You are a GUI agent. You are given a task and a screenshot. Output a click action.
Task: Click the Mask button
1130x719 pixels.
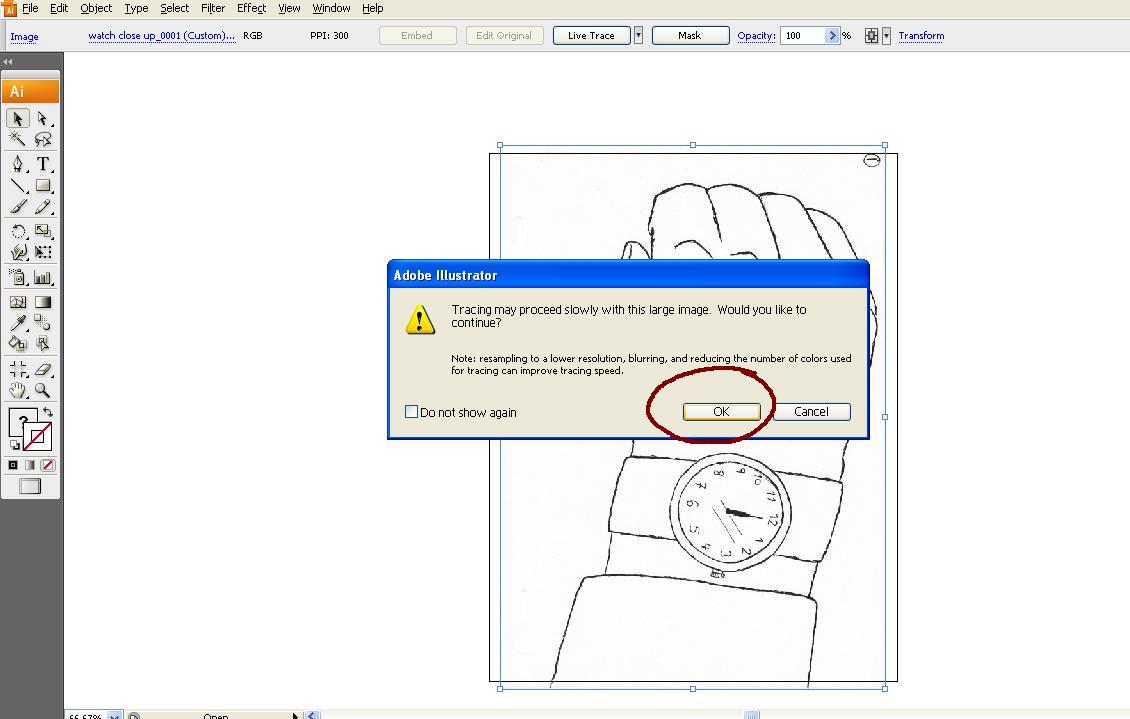point(690,35)
